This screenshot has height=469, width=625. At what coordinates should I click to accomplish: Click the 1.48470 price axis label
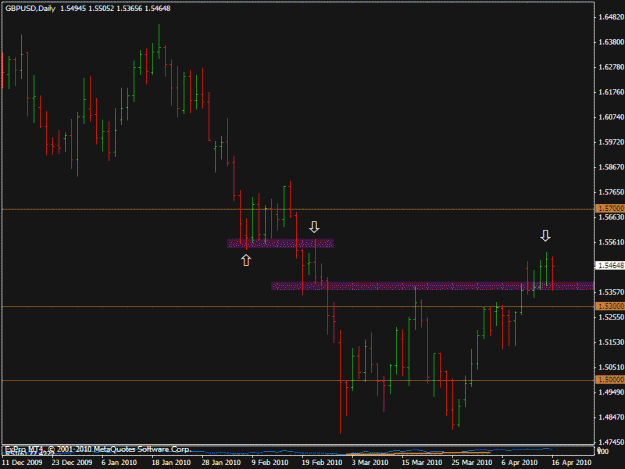pos(611,417)
